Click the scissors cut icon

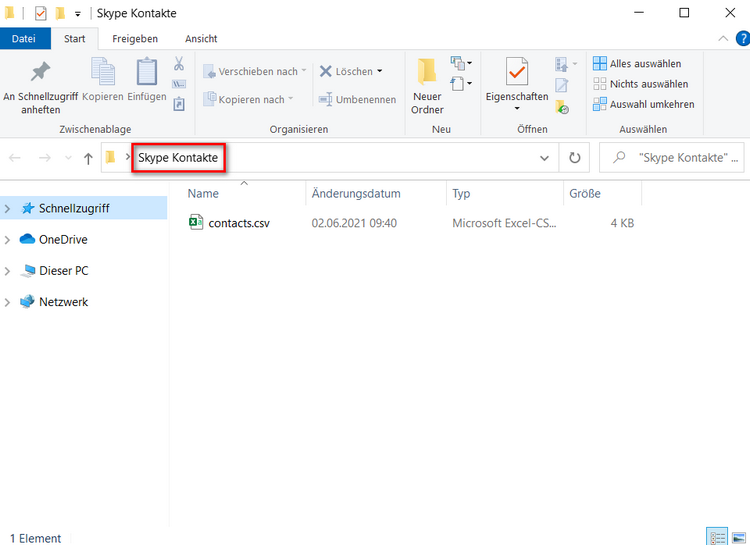click(179, 64)
